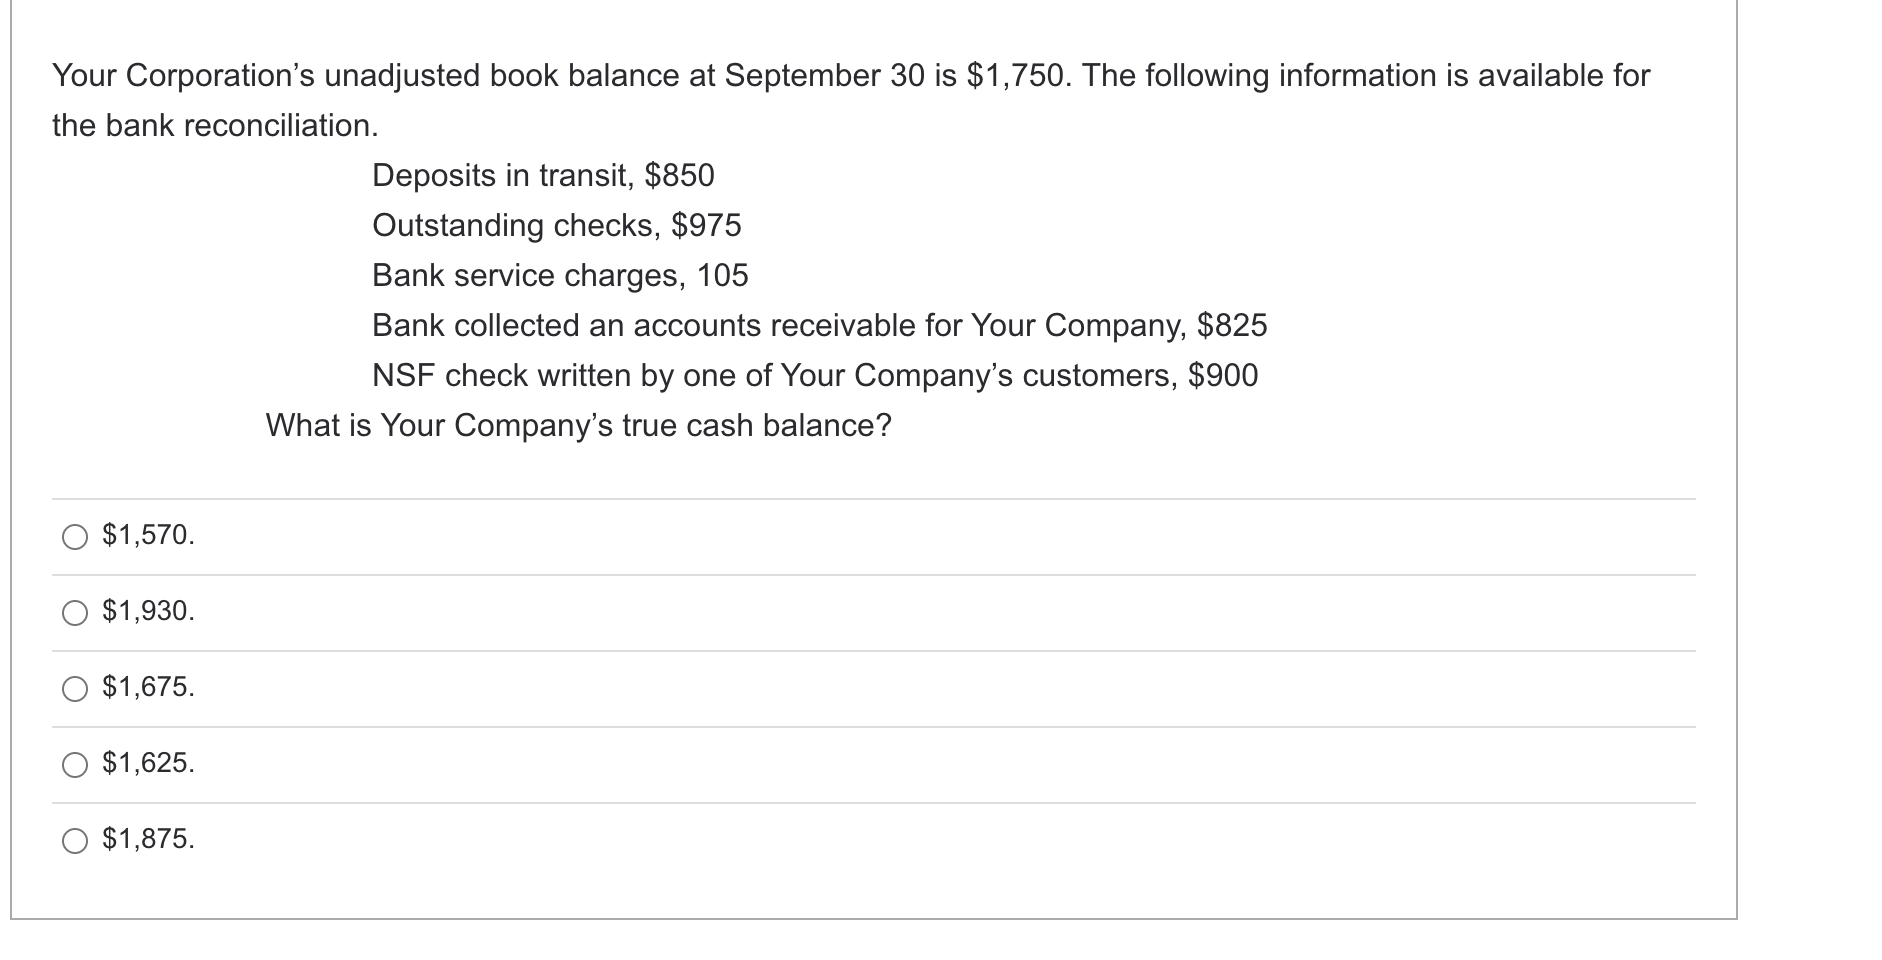Click the true cash balance prompt
This screenshot has height=960, width=1882.
tap(580, 426)
